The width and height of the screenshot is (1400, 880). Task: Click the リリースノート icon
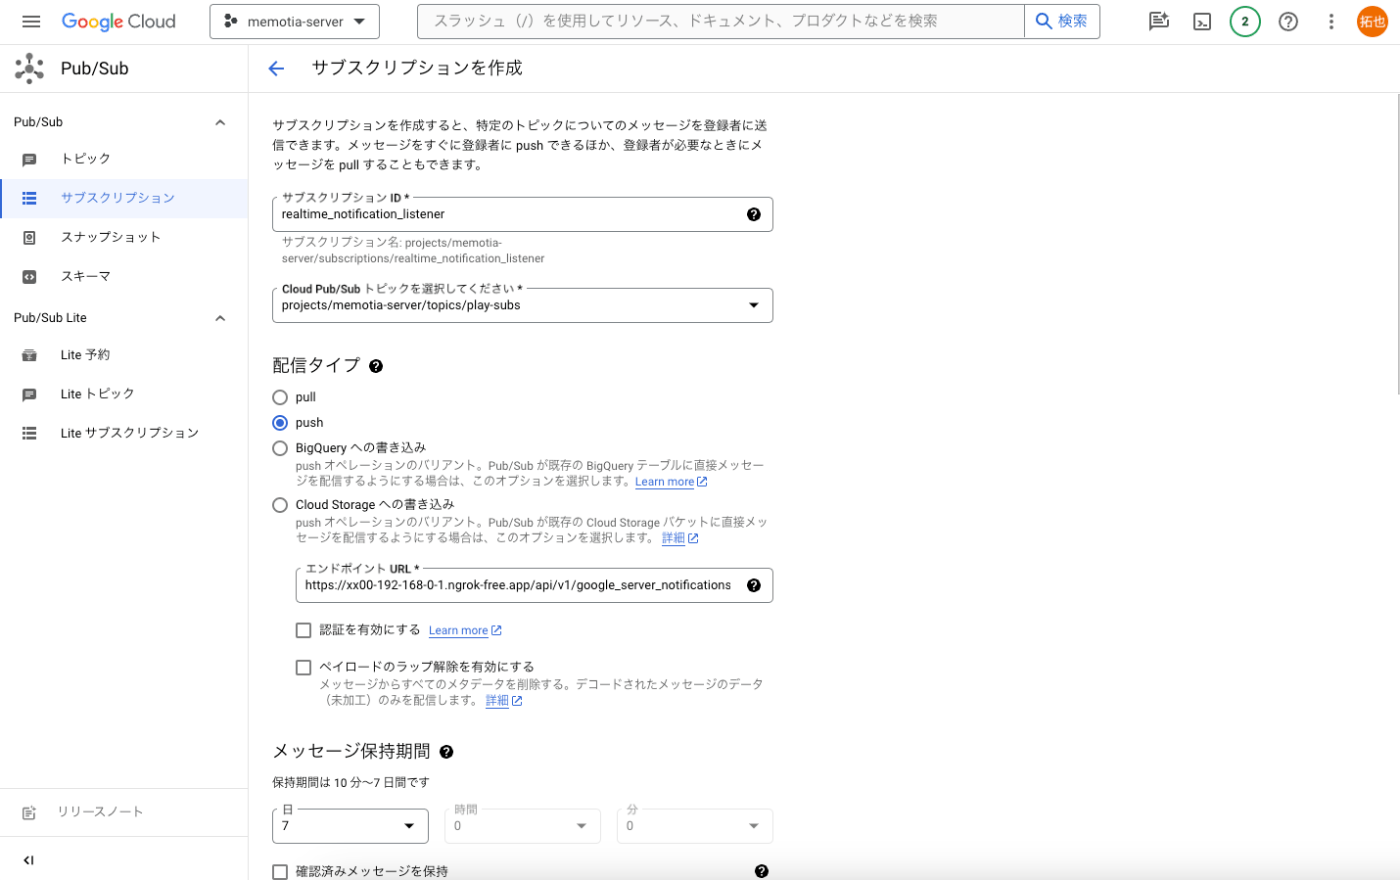[29, 813]
